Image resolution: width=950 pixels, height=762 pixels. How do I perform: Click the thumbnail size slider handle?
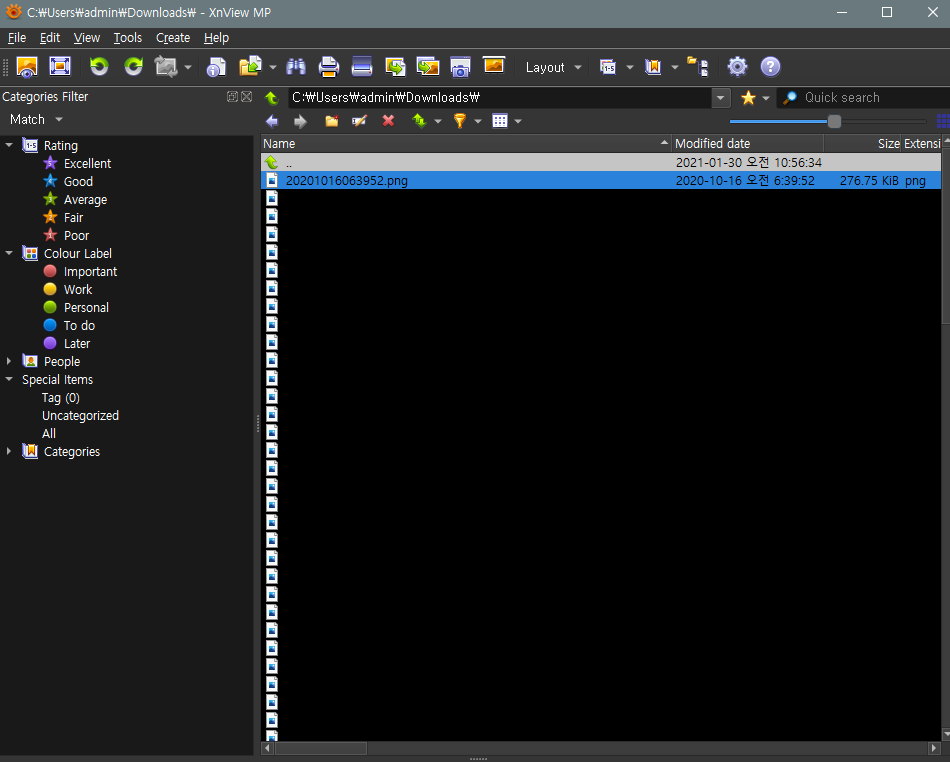(834, 121)
